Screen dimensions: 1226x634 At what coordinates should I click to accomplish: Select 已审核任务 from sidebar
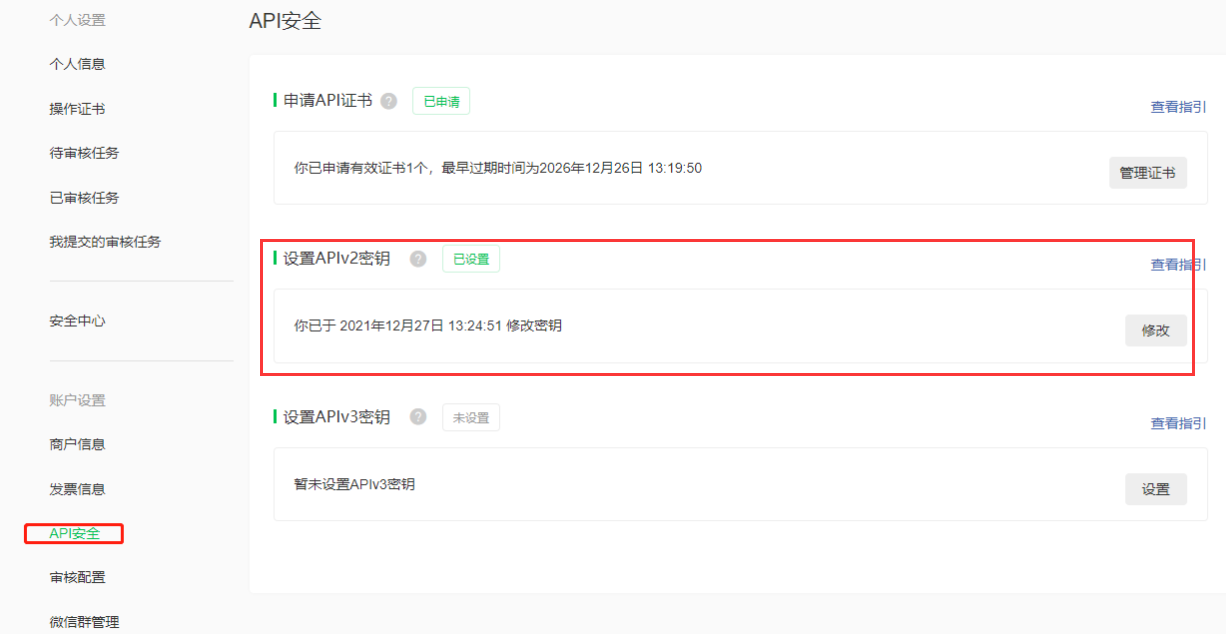[84, 198]
